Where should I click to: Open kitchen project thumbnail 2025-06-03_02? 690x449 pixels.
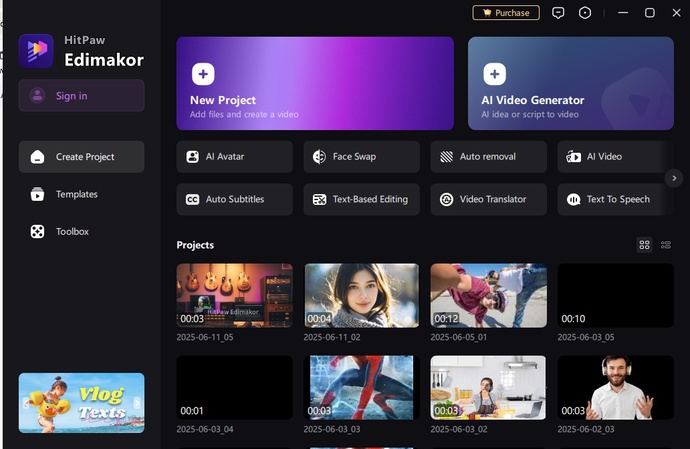click(x=488, y=387)
